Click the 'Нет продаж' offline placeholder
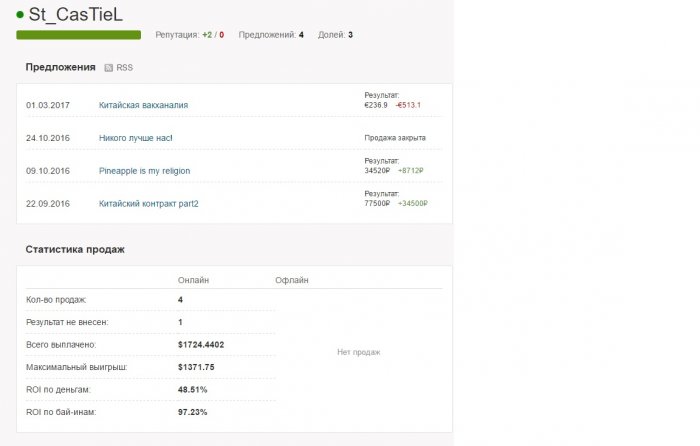This screenshot has width=700, height=446. tap(358, 351)
